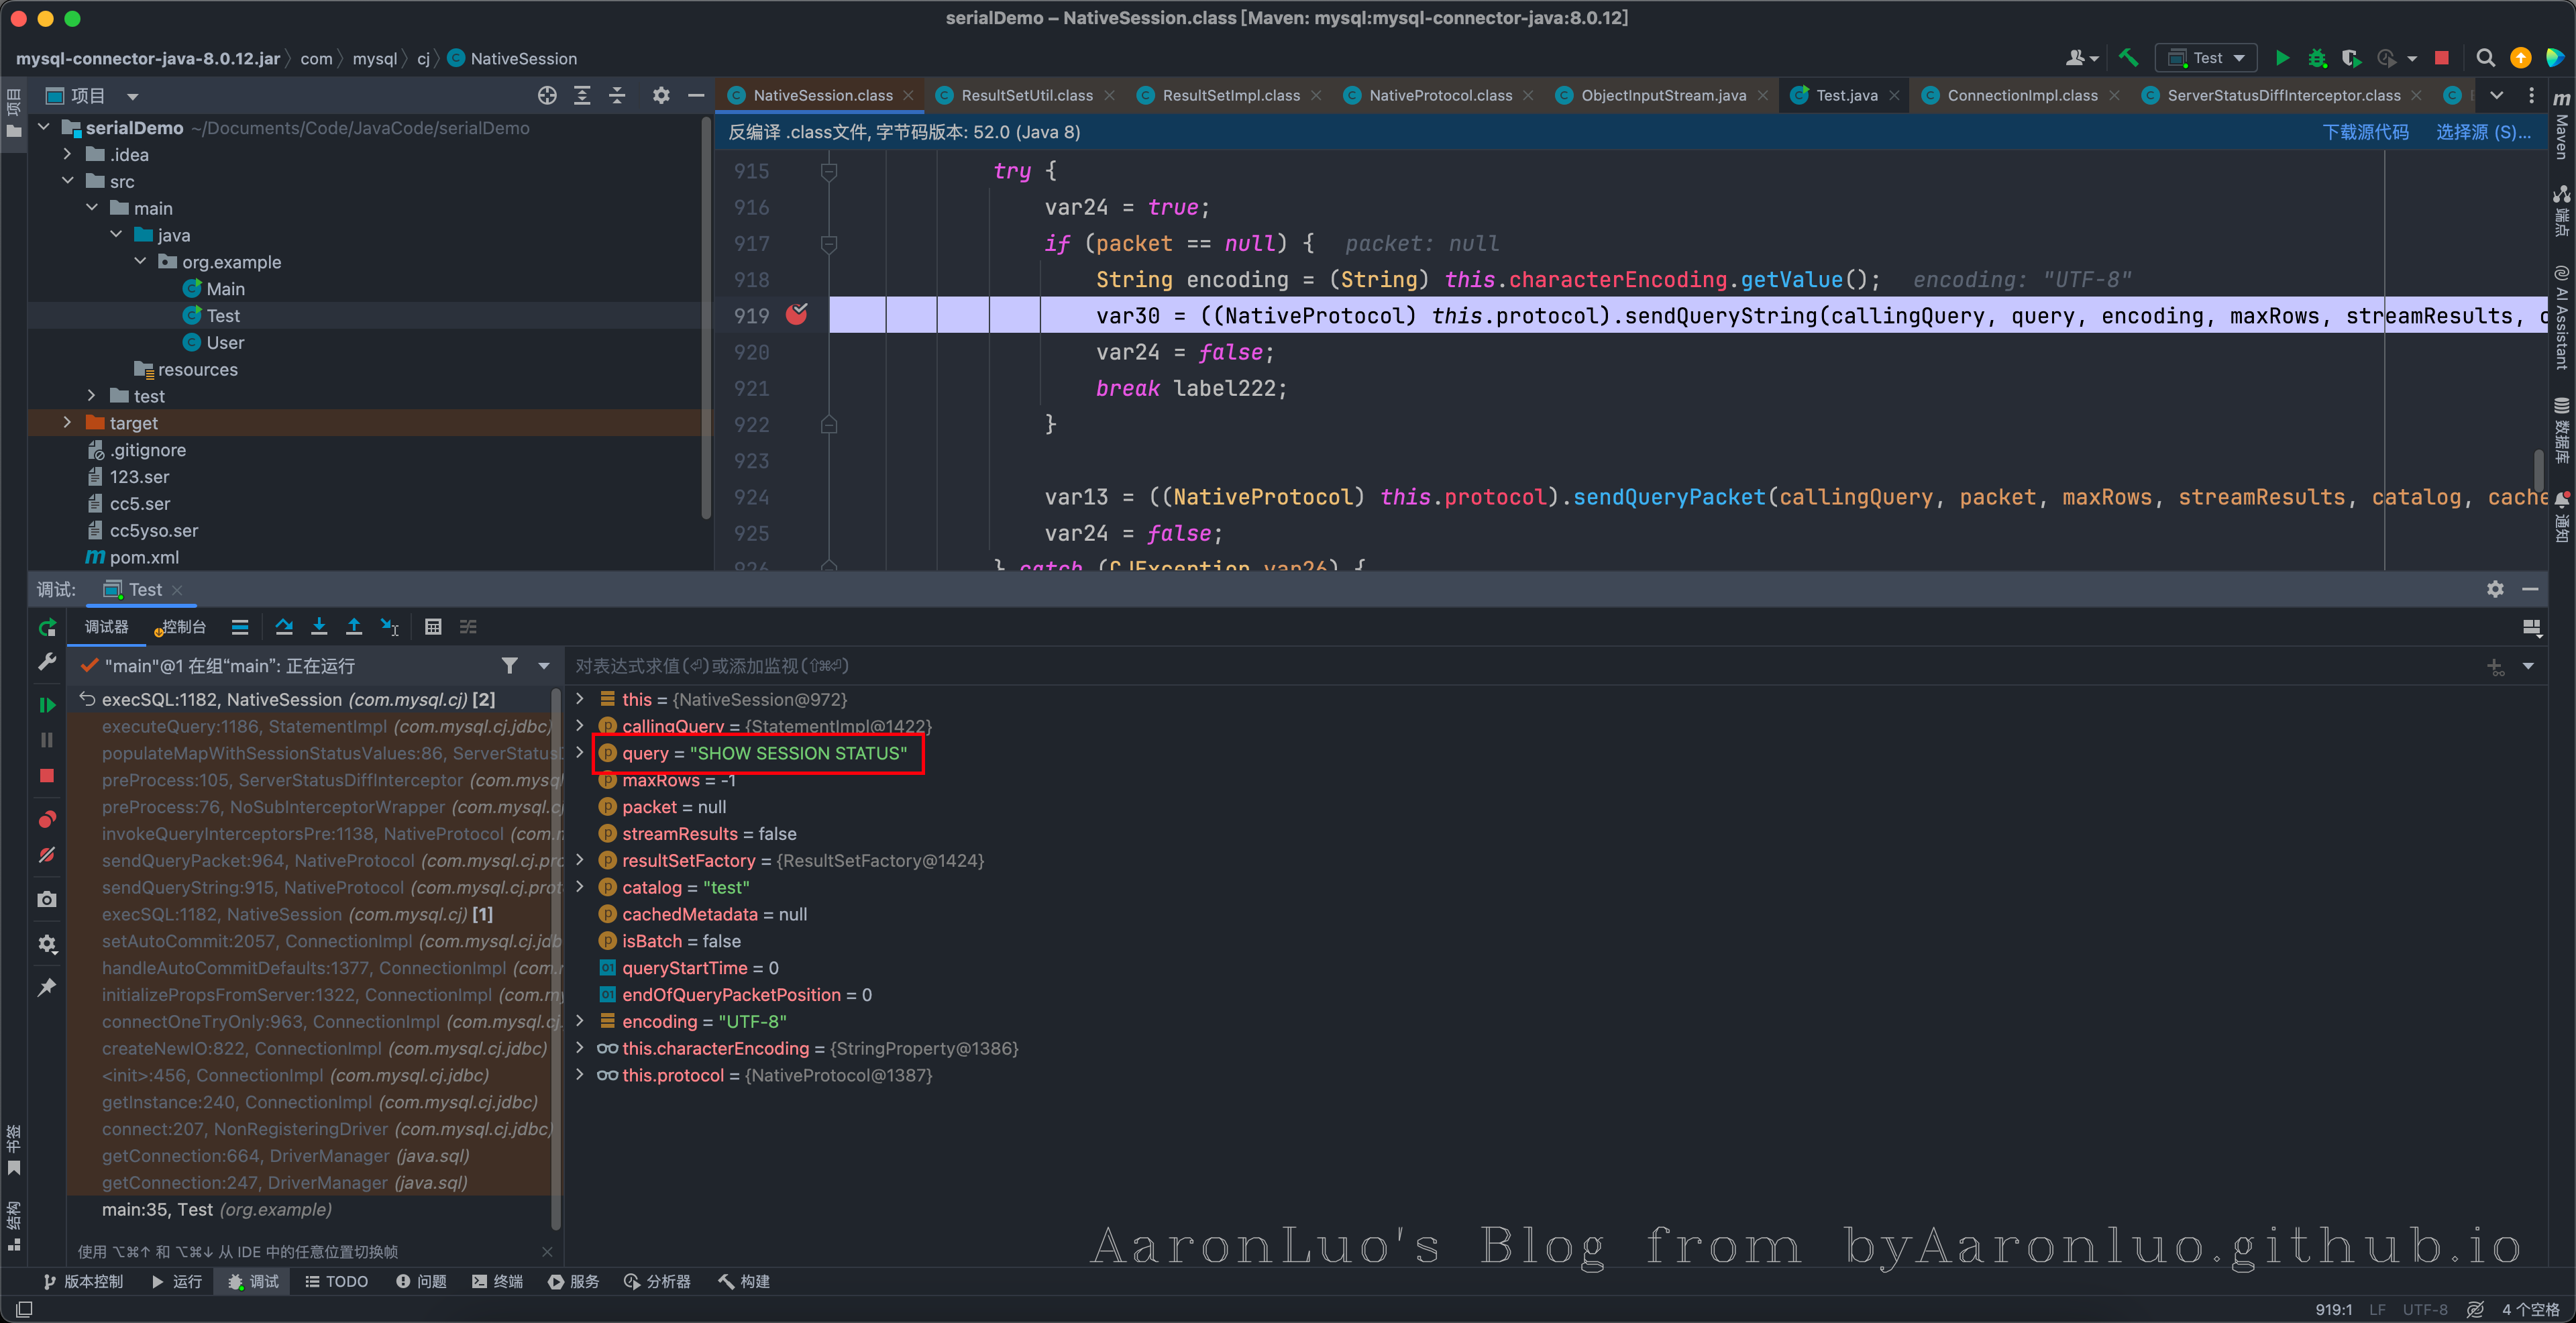2576x1323 pixels.
Task: Switch to 控制台 console tab
Action: [x=183, y=627]
